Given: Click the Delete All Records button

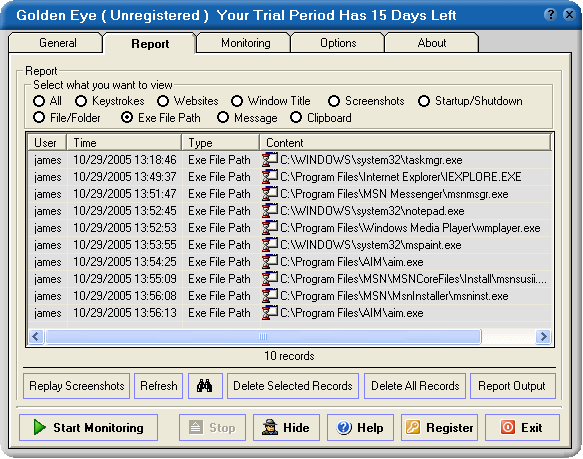Looking at the screenshot, I should [x=415, y=386].
